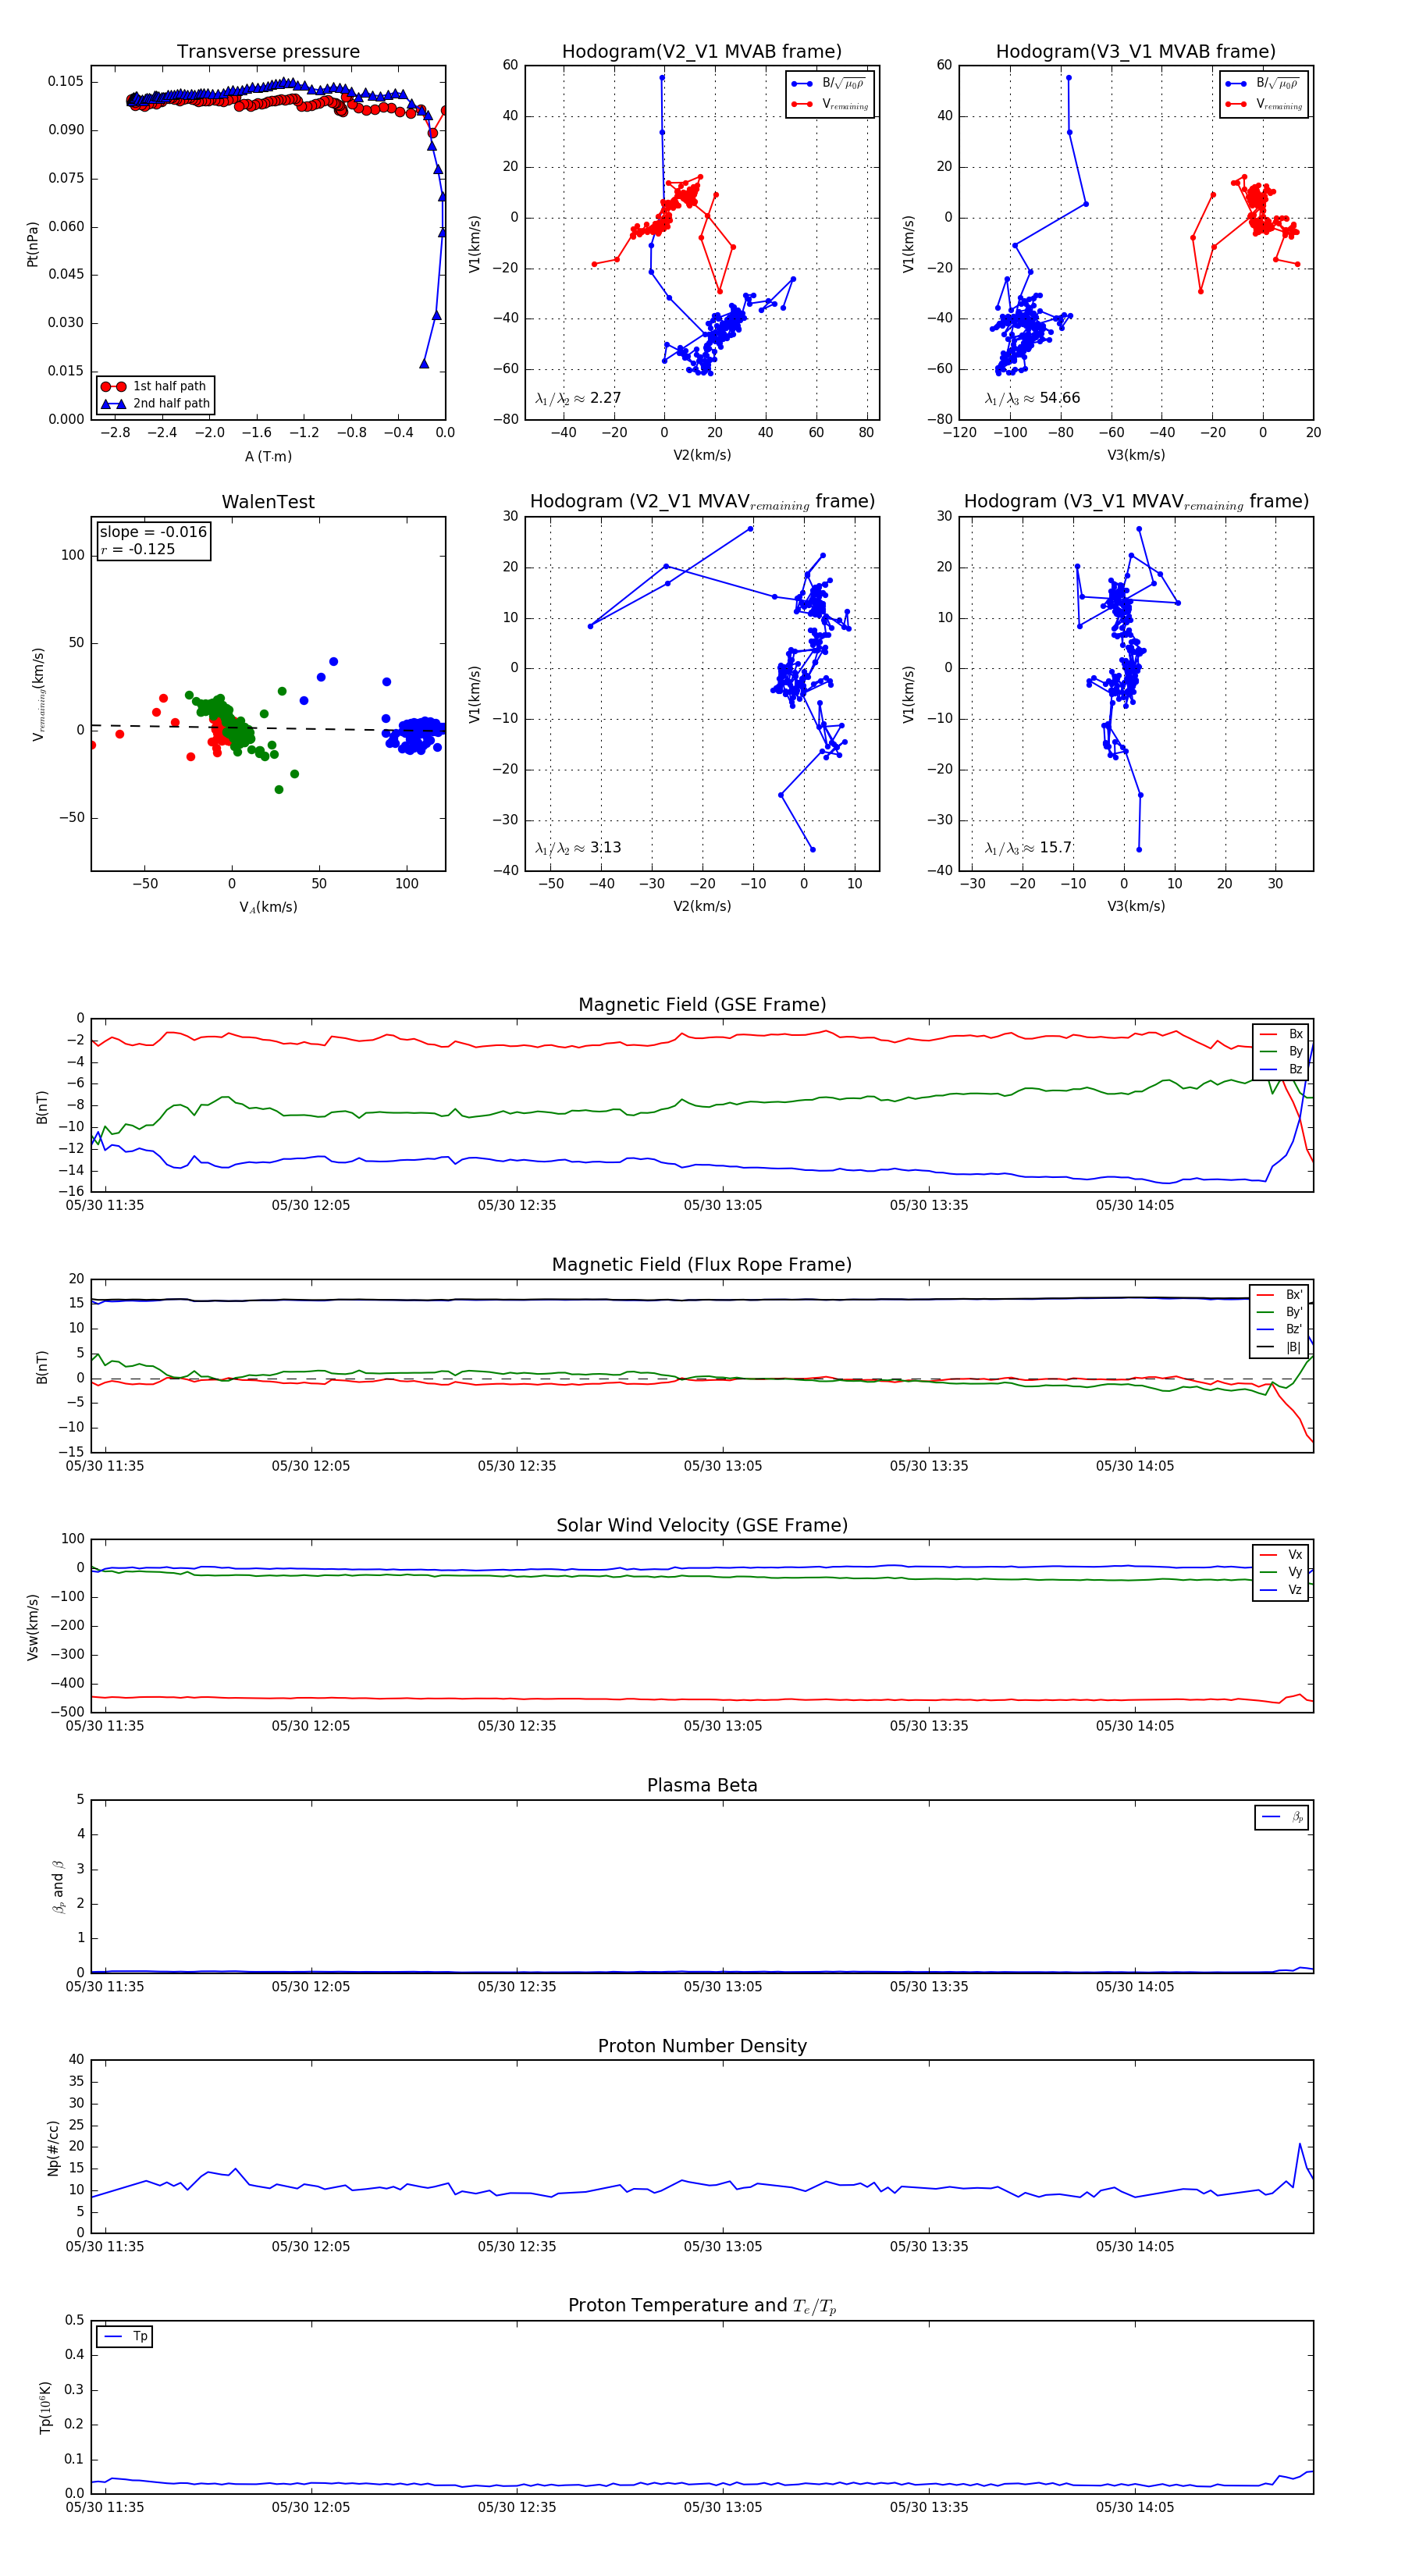Screen dimensions: 1405x2576
Task: Click the 'Np(#/cc)' y-axis label
Action: click(x=53, y=2147)
